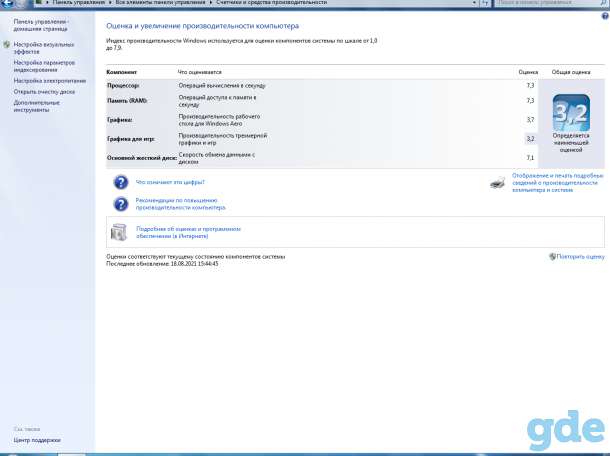Click the page title about rating computer performance

point(202,26)
